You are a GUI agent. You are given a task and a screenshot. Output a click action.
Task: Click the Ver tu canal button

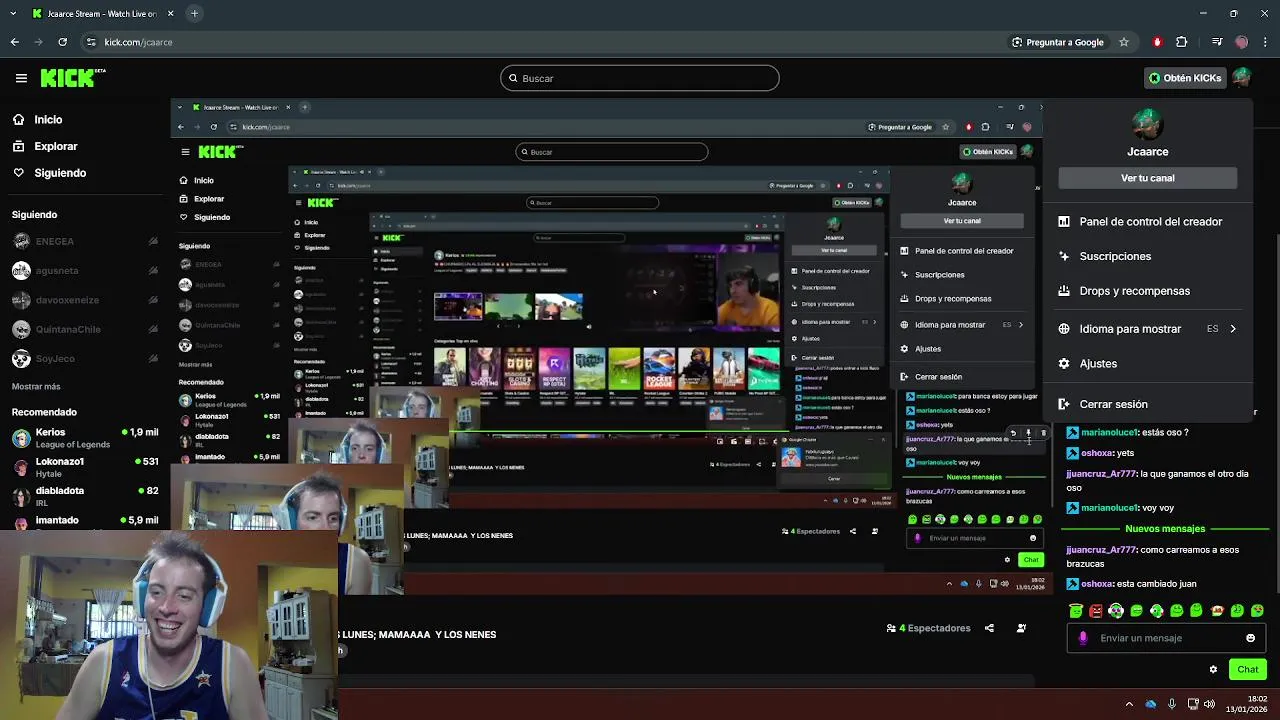(x=1148, y=178)
